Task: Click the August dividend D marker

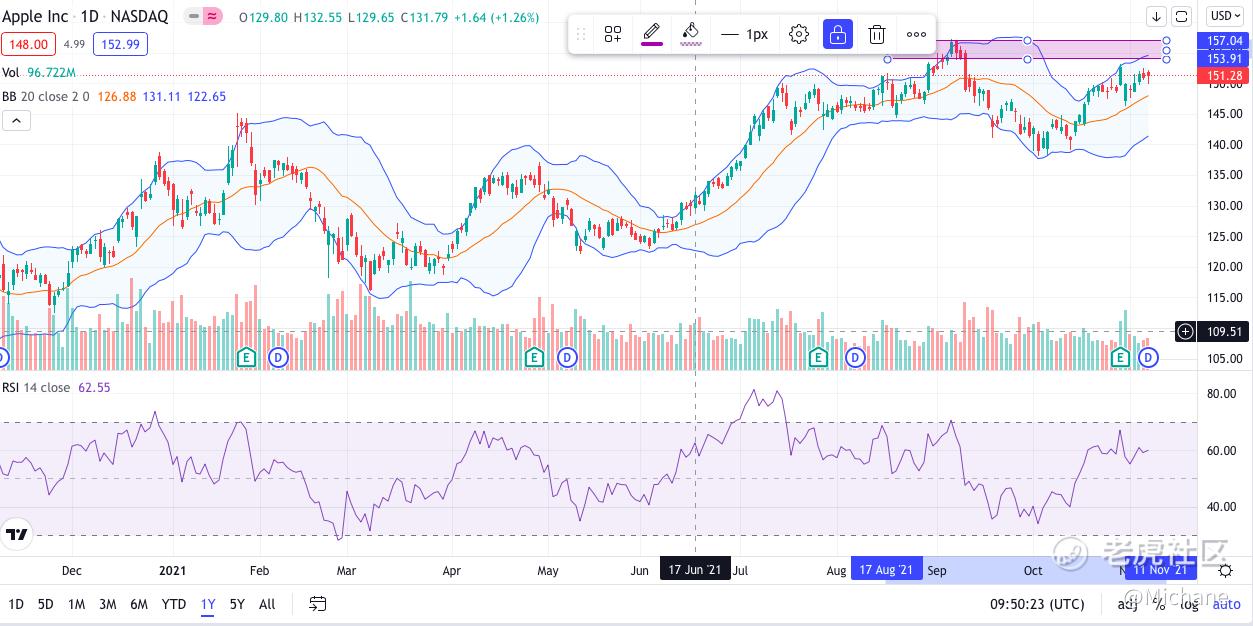Action: click(x=855, y=357)
